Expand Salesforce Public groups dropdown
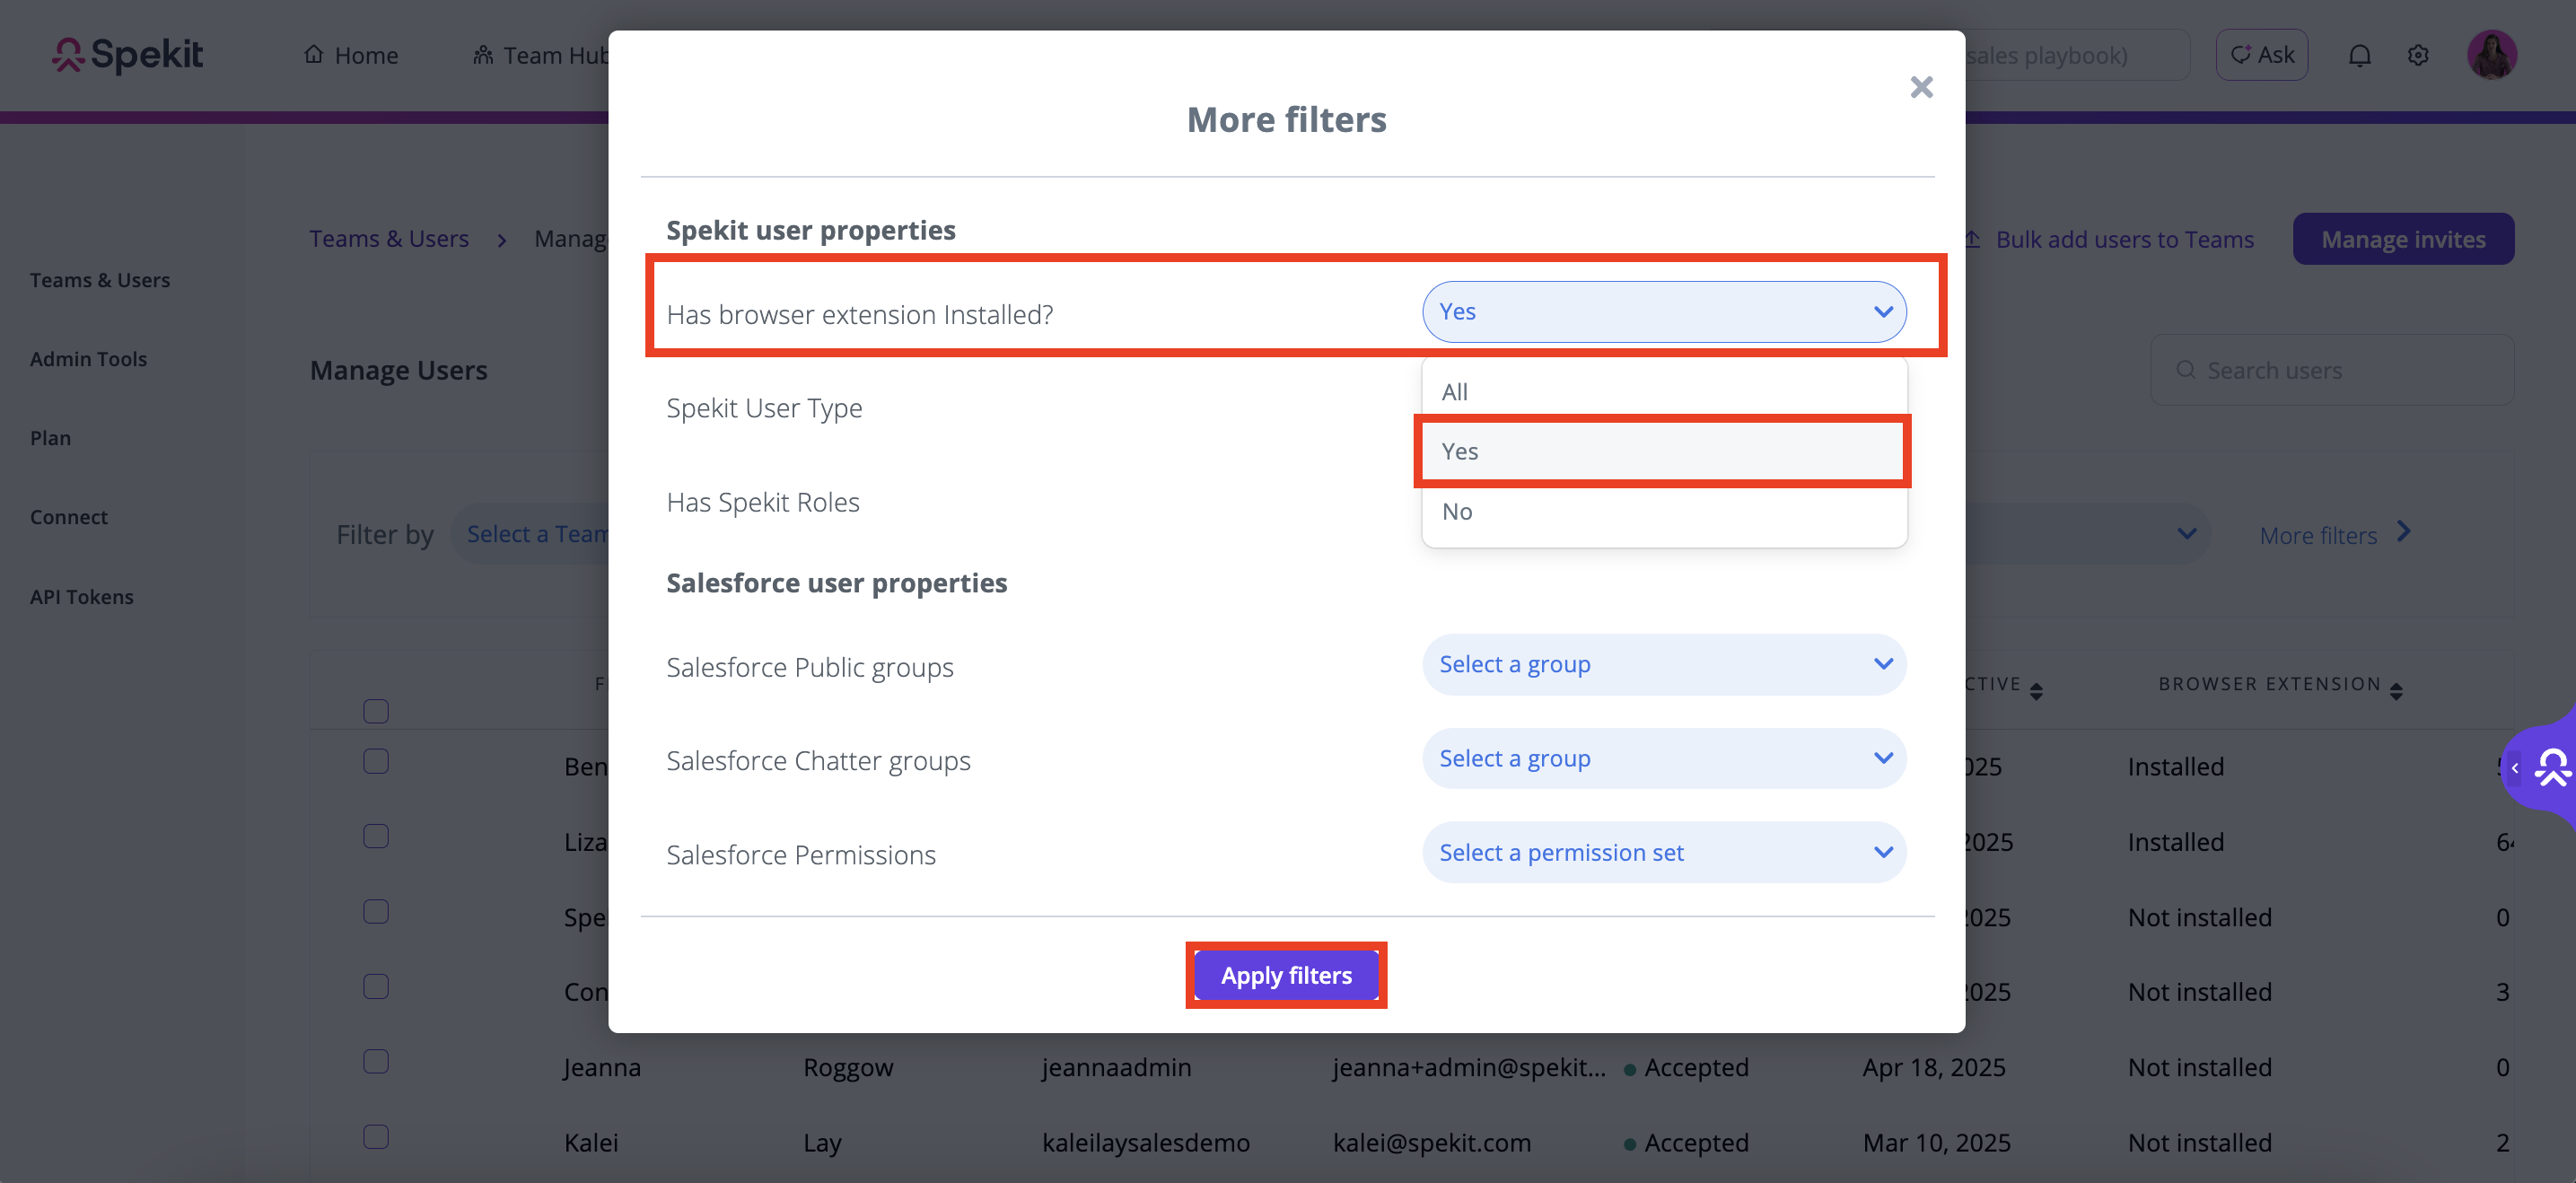 point(1664,664)
